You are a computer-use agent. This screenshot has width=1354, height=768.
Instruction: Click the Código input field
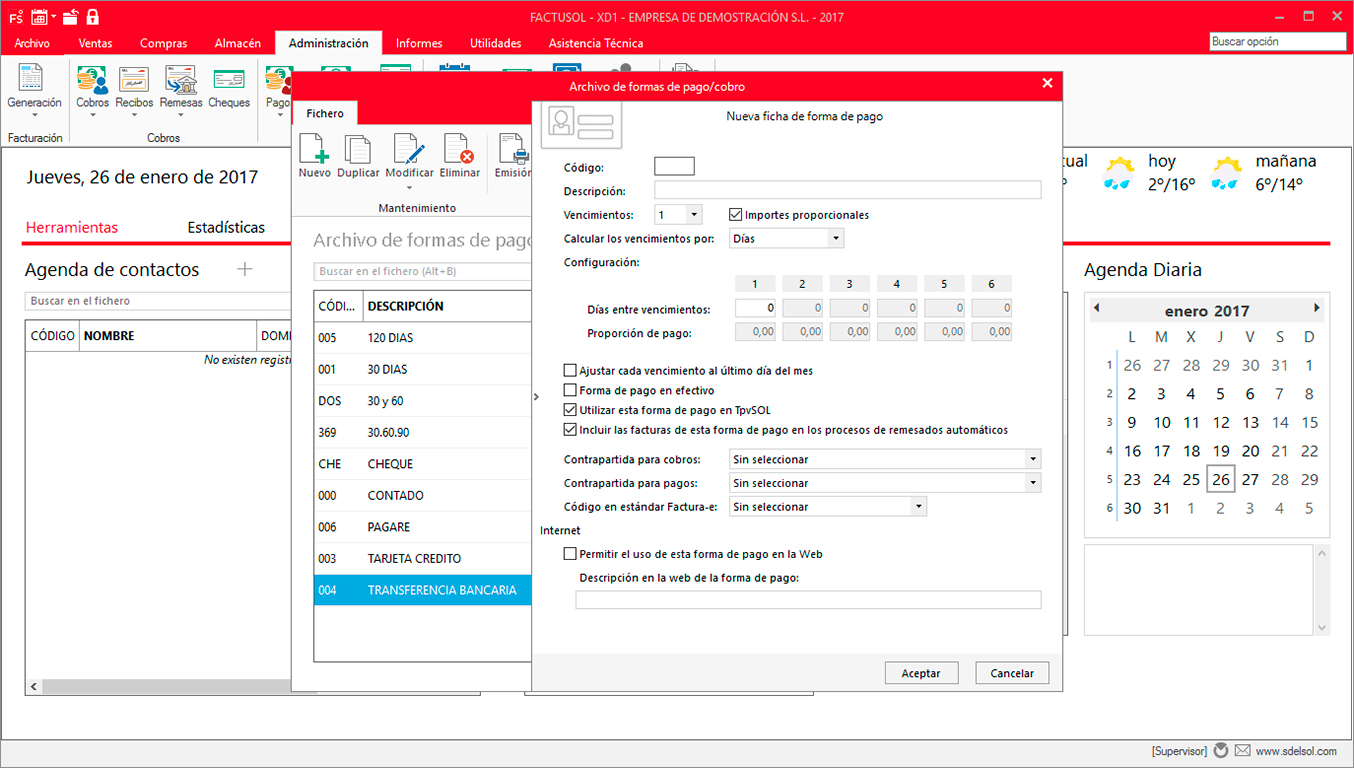[x=674, y=166]
